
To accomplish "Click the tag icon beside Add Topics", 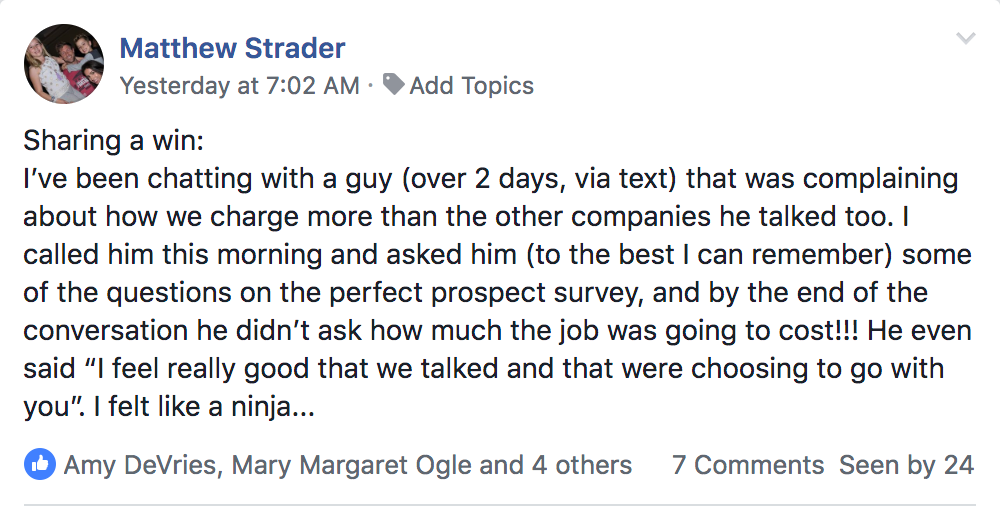I will (x=393, y=85).
